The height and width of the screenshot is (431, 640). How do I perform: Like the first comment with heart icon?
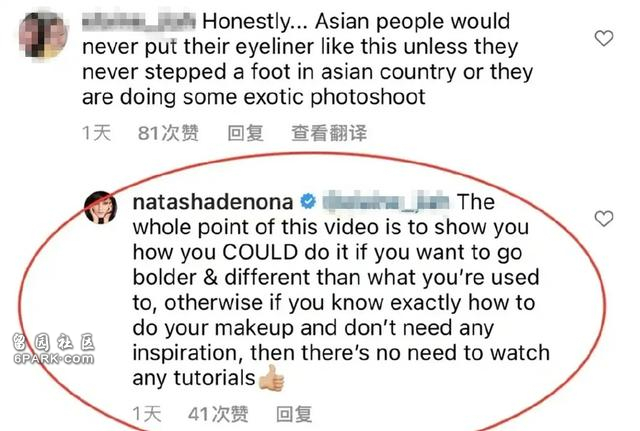604,38
